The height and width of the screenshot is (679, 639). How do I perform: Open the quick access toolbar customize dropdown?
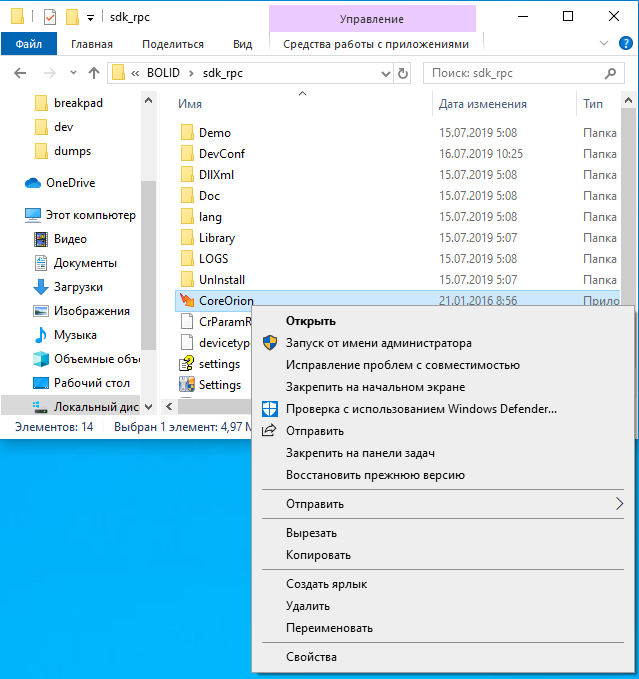pyautogui.click(x=90, y=18)
